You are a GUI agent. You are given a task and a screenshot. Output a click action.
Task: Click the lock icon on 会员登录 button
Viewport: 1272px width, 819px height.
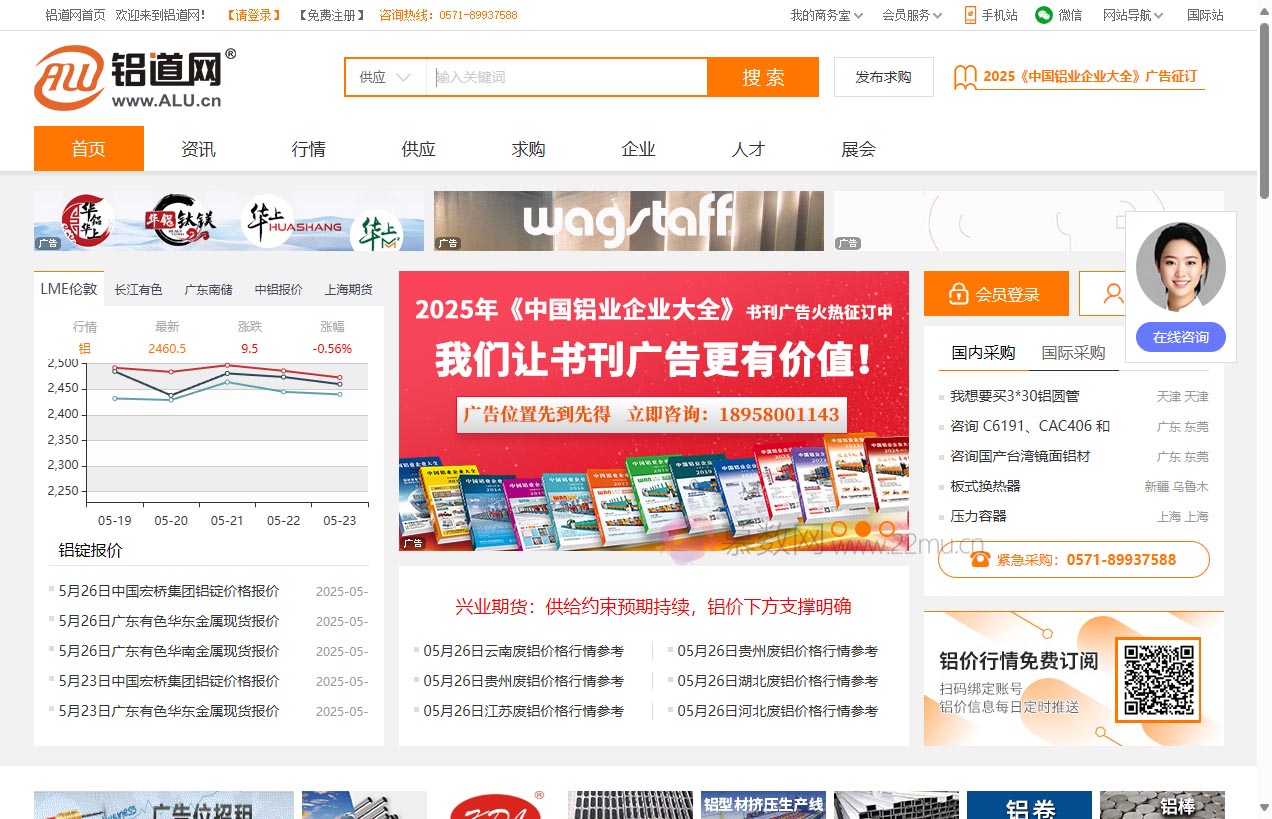tap(958, 293)
